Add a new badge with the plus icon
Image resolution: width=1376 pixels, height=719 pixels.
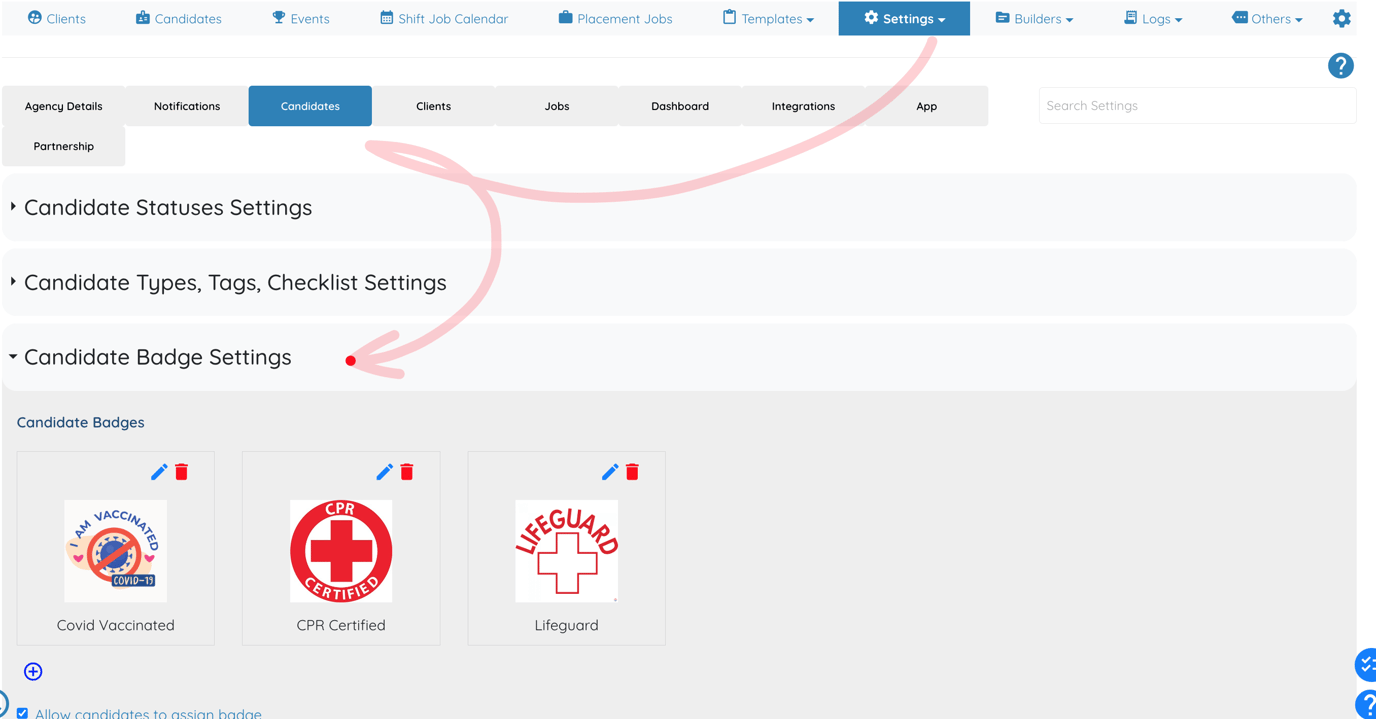[32, 671]
